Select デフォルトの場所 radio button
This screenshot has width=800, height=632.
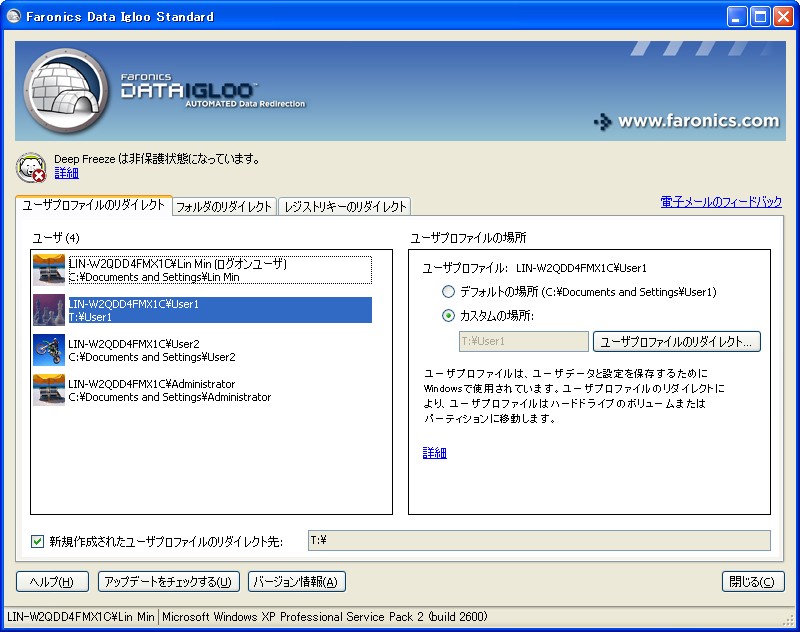(448, 292)
